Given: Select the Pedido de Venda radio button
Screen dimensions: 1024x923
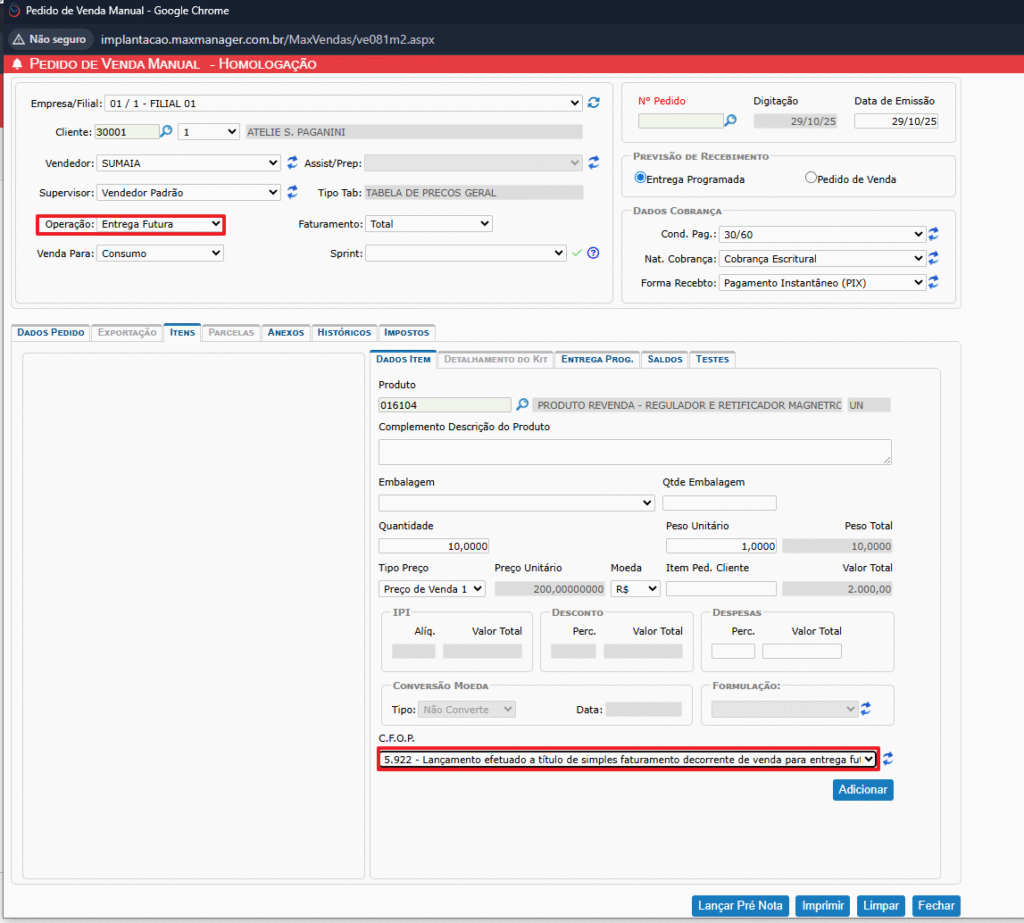Looking at the screenshot, I should point(812,179).
